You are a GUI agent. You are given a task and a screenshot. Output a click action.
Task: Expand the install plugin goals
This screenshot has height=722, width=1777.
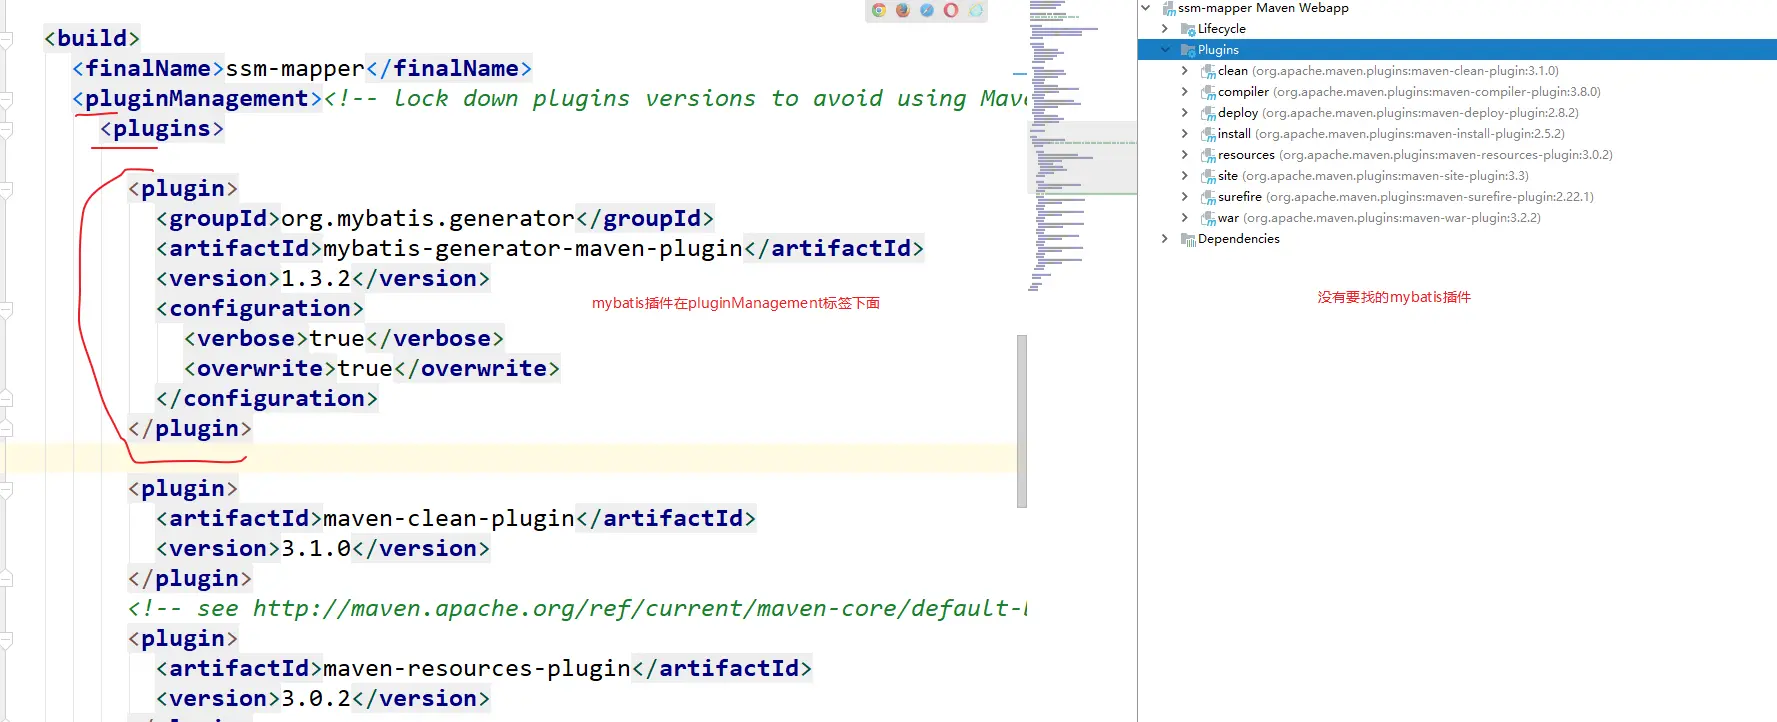(1185, 134)
